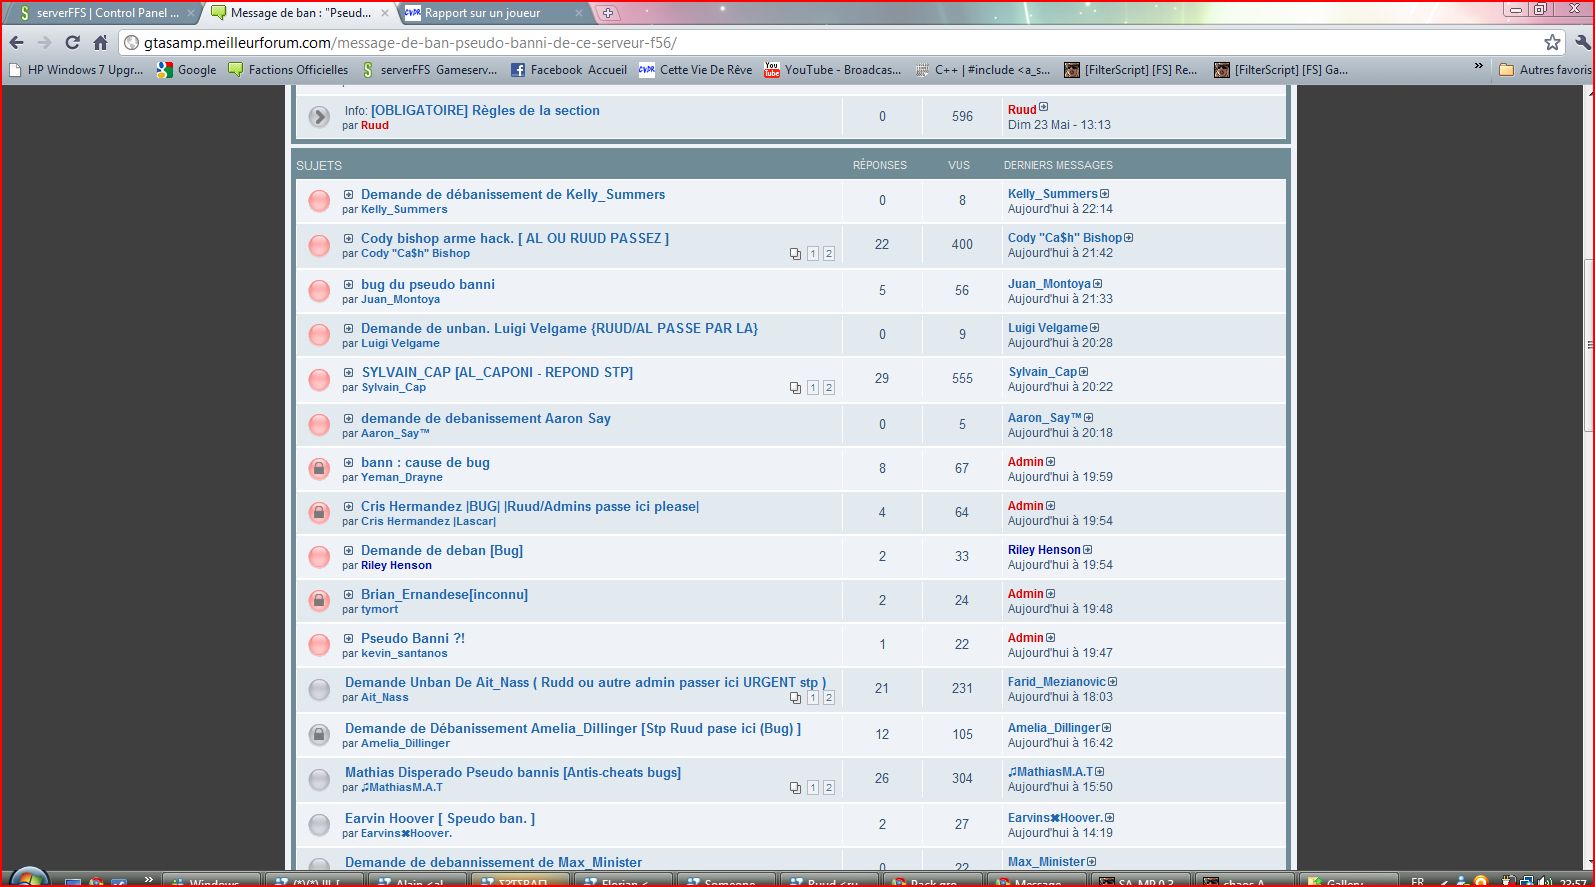View last post icon next to Farid_Mezianovic

tap(1113, 682)
